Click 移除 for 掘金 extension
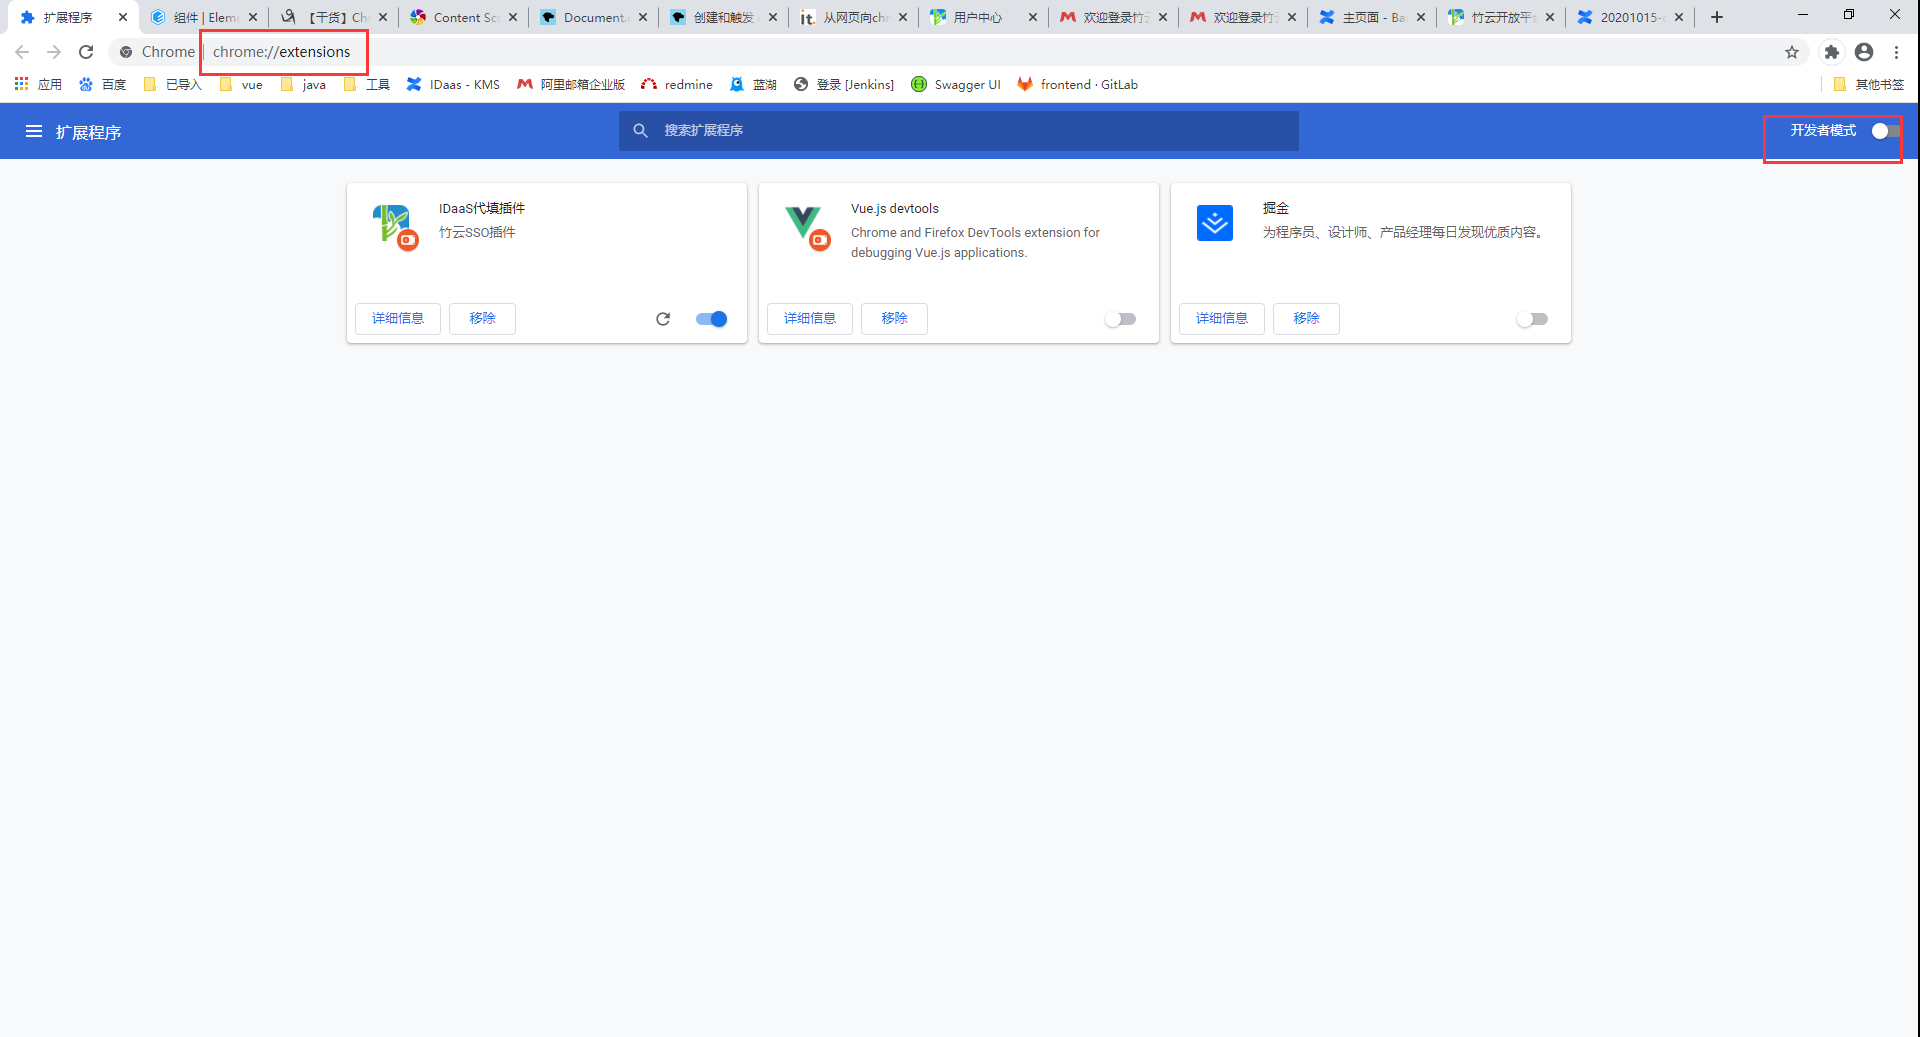Image resolution: width=1920 pixels, height=1037 pixels. click(1306, 319)
